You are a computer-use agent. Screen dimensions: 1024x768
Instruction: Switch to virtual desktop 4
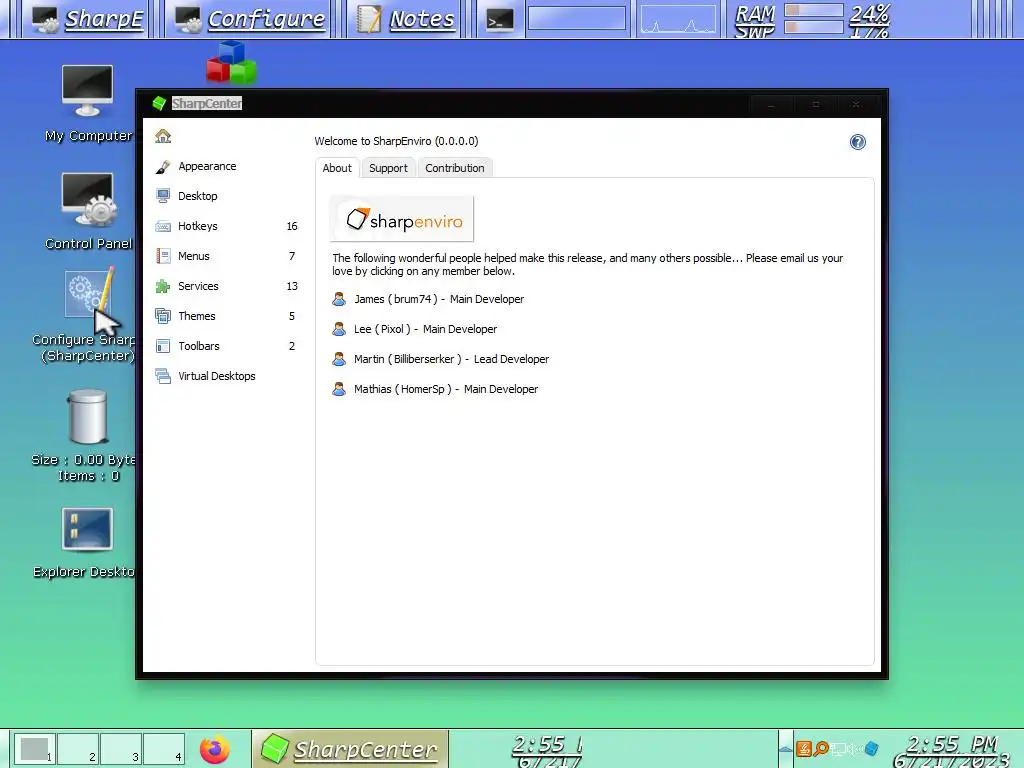[164, 749]
